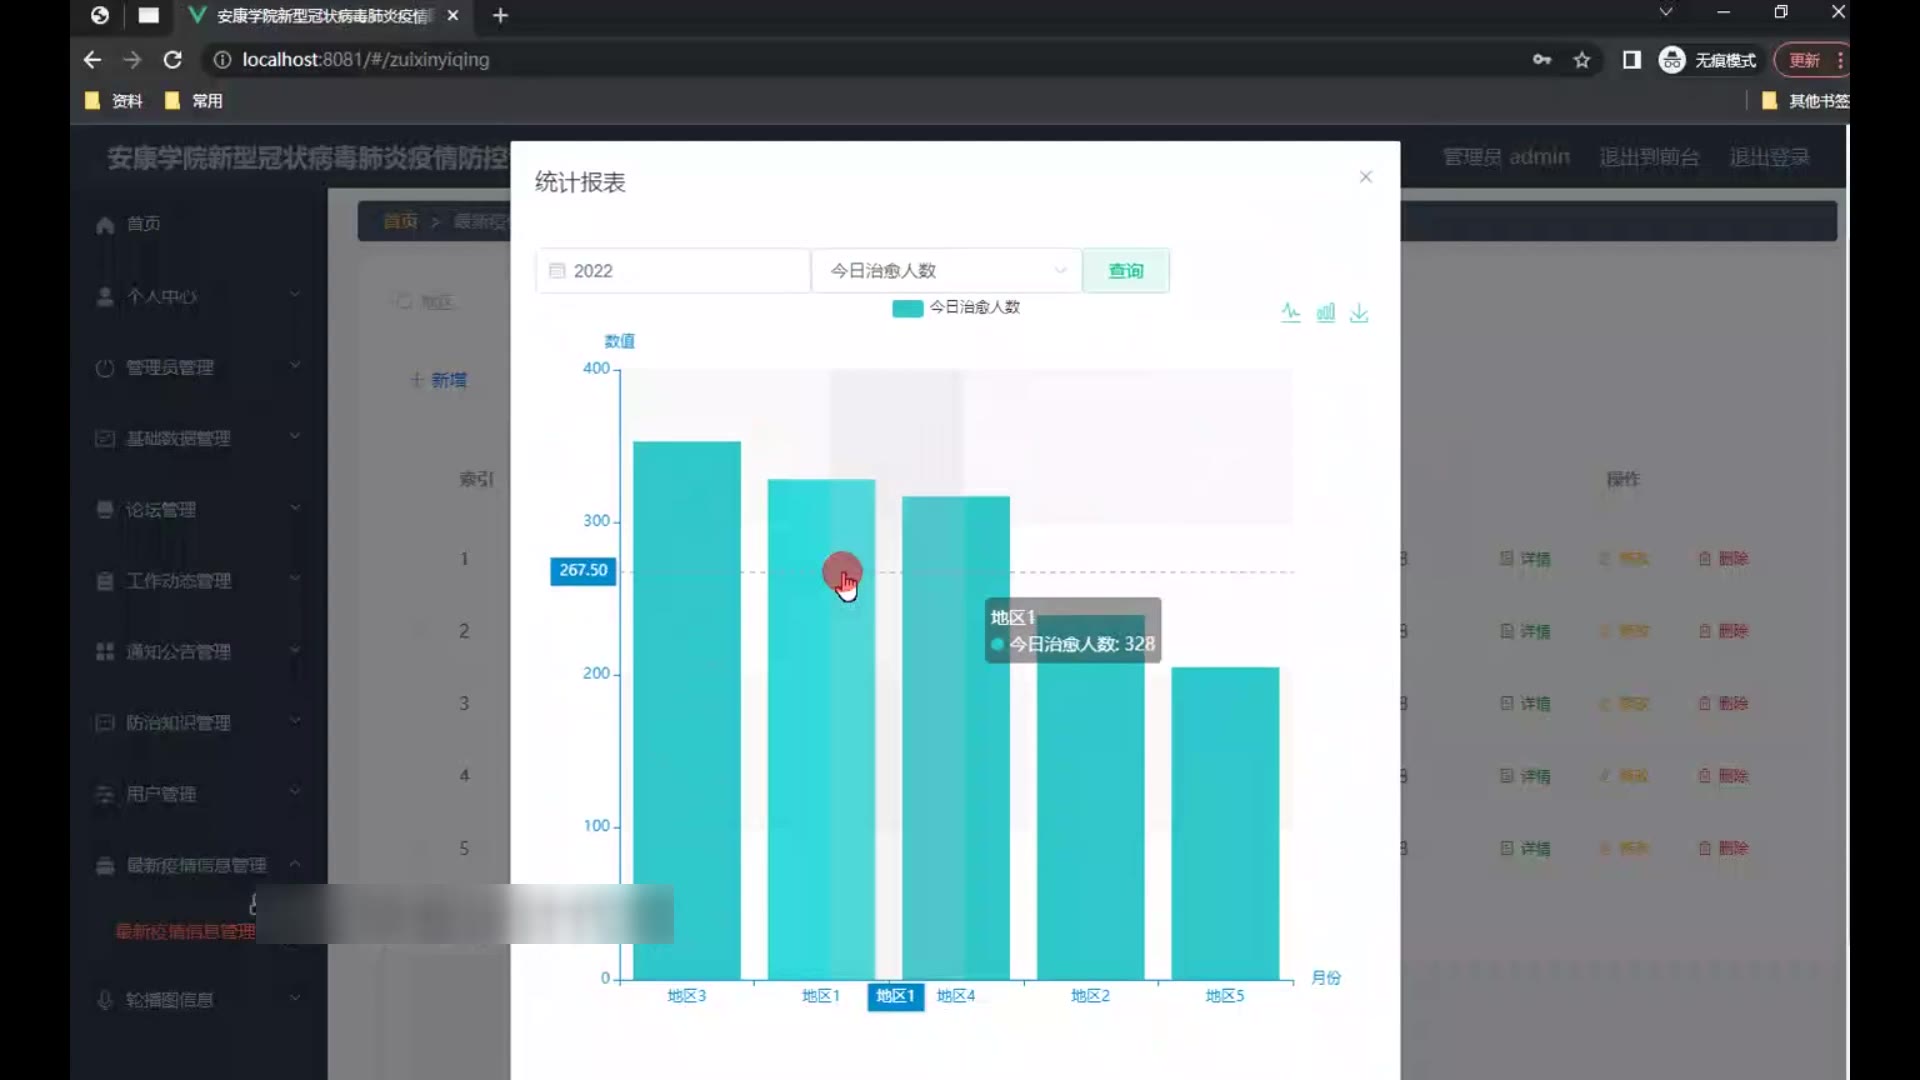1920x1080 pixels.
Task: Bookmark this page with star icon
Action: coord(1582,60)
